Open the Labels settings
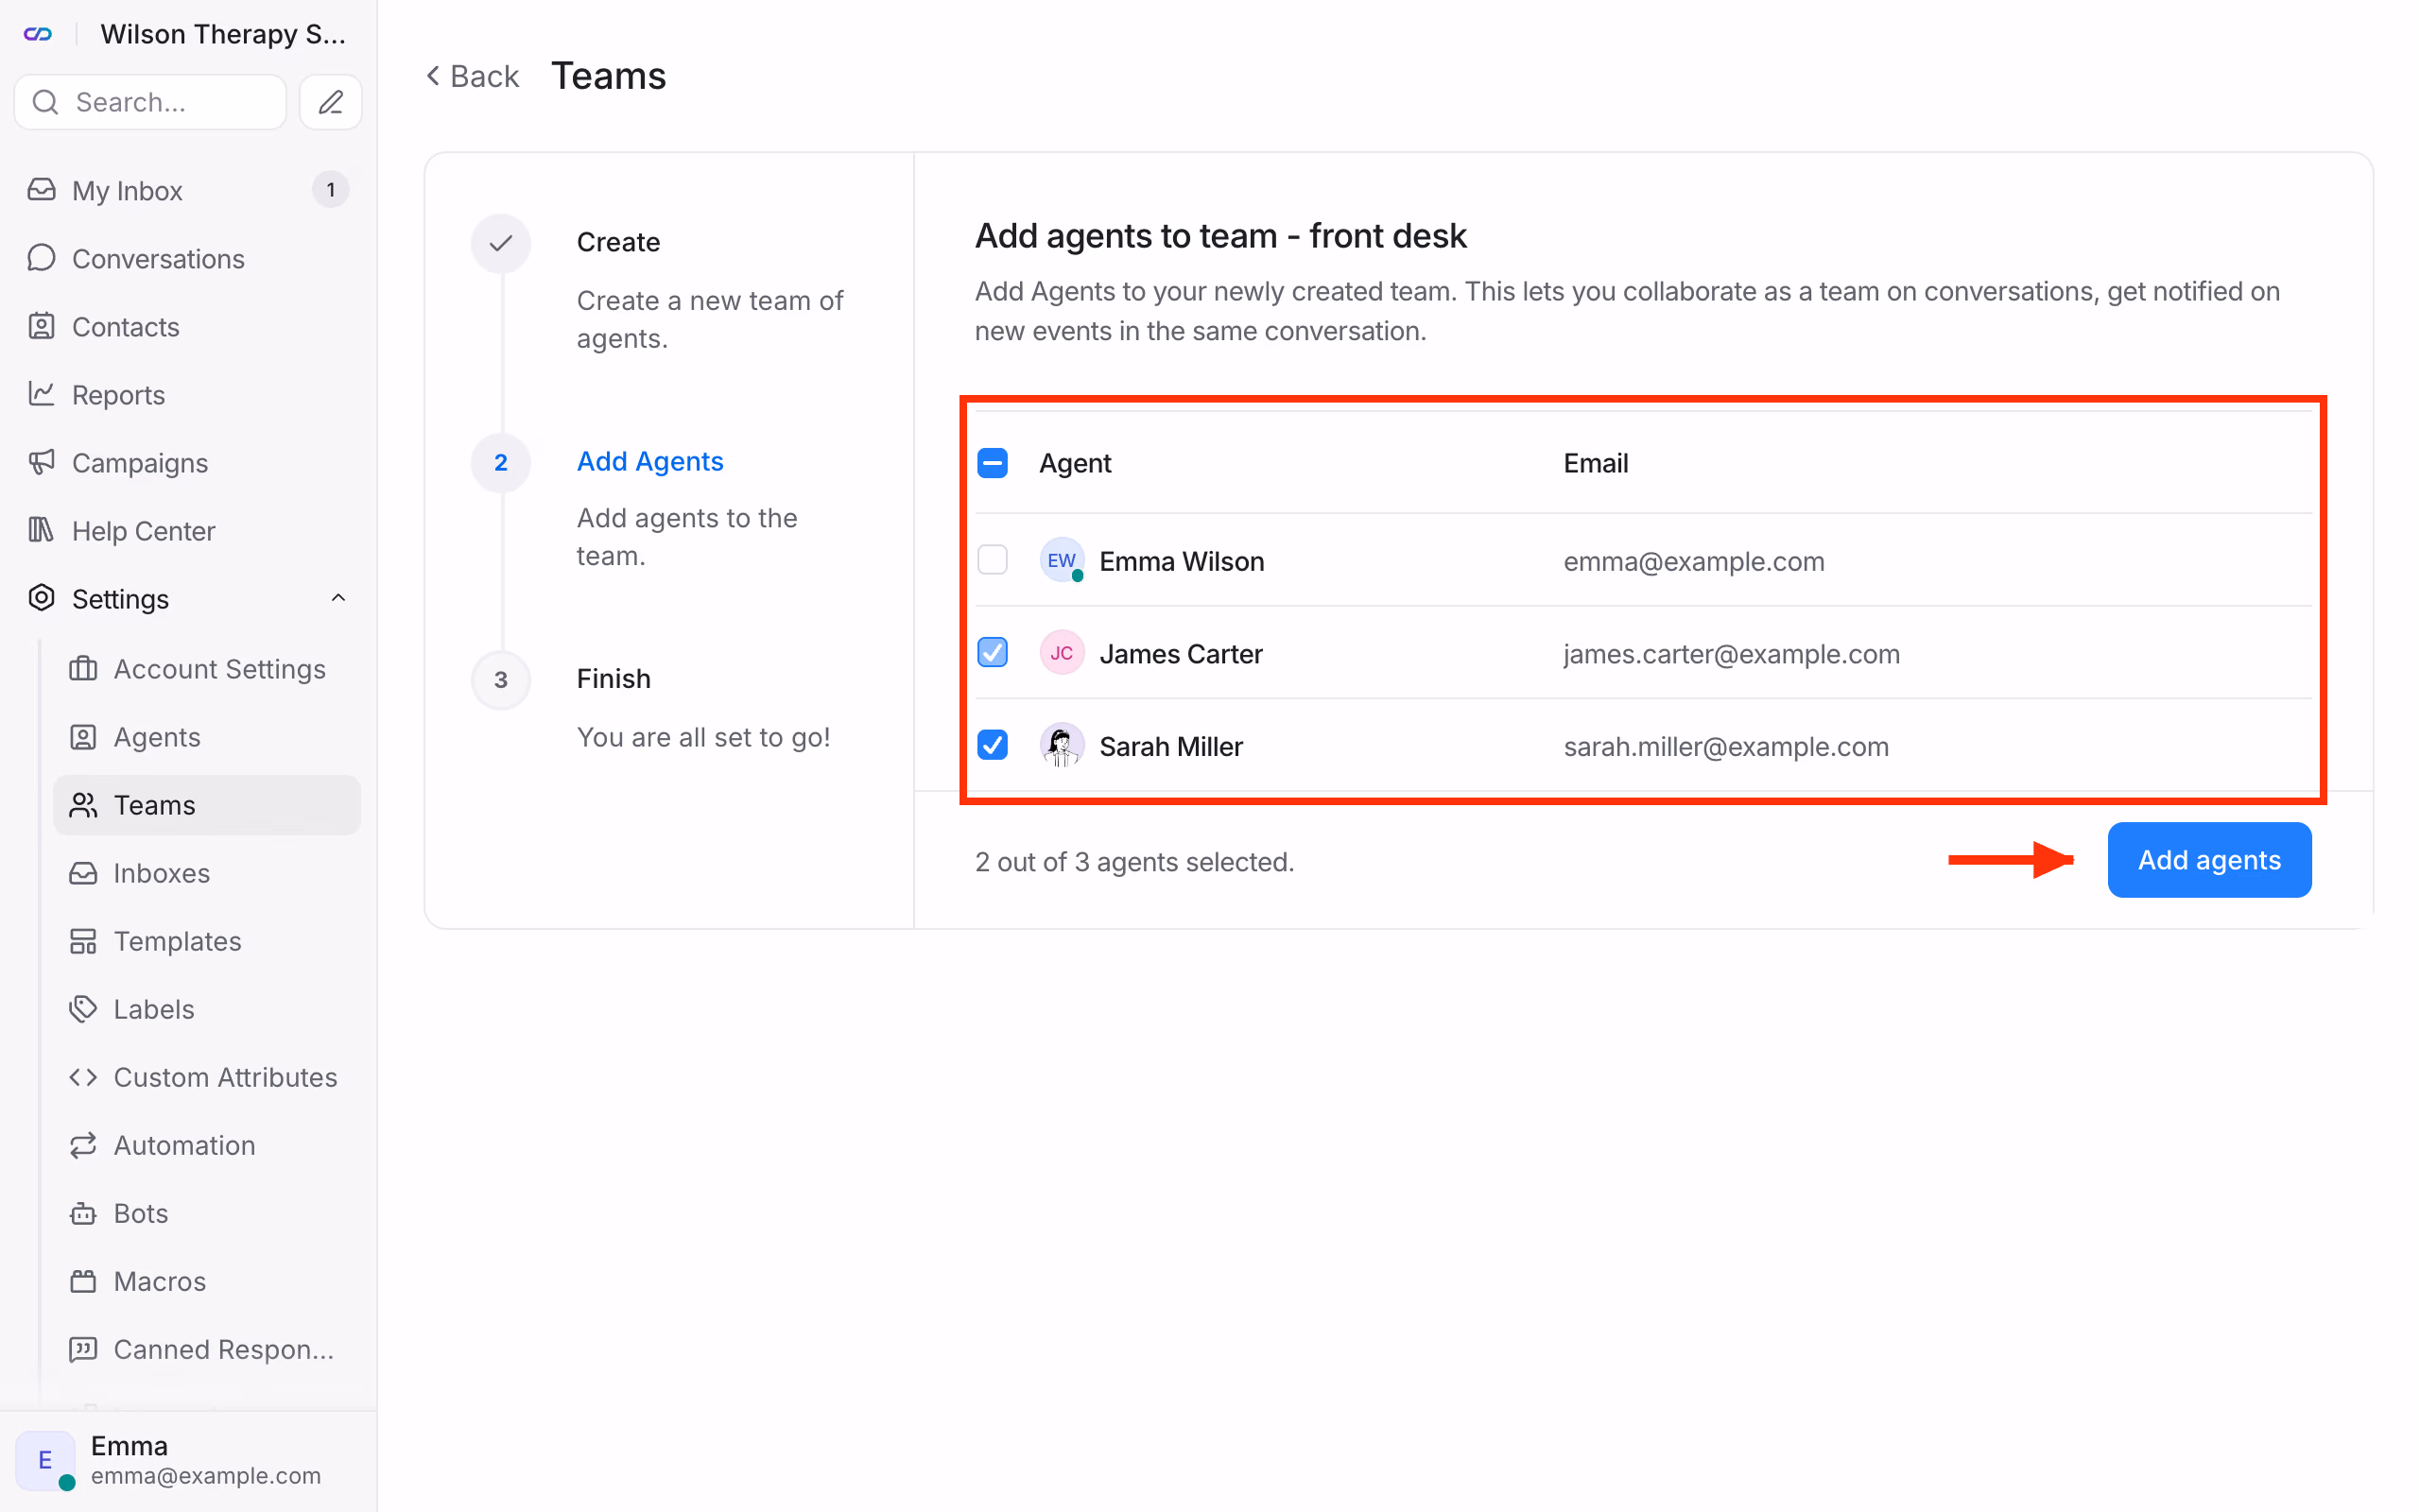Screen dimensions: 2420x1512 pyautogui.click(x=207, y=1008)
